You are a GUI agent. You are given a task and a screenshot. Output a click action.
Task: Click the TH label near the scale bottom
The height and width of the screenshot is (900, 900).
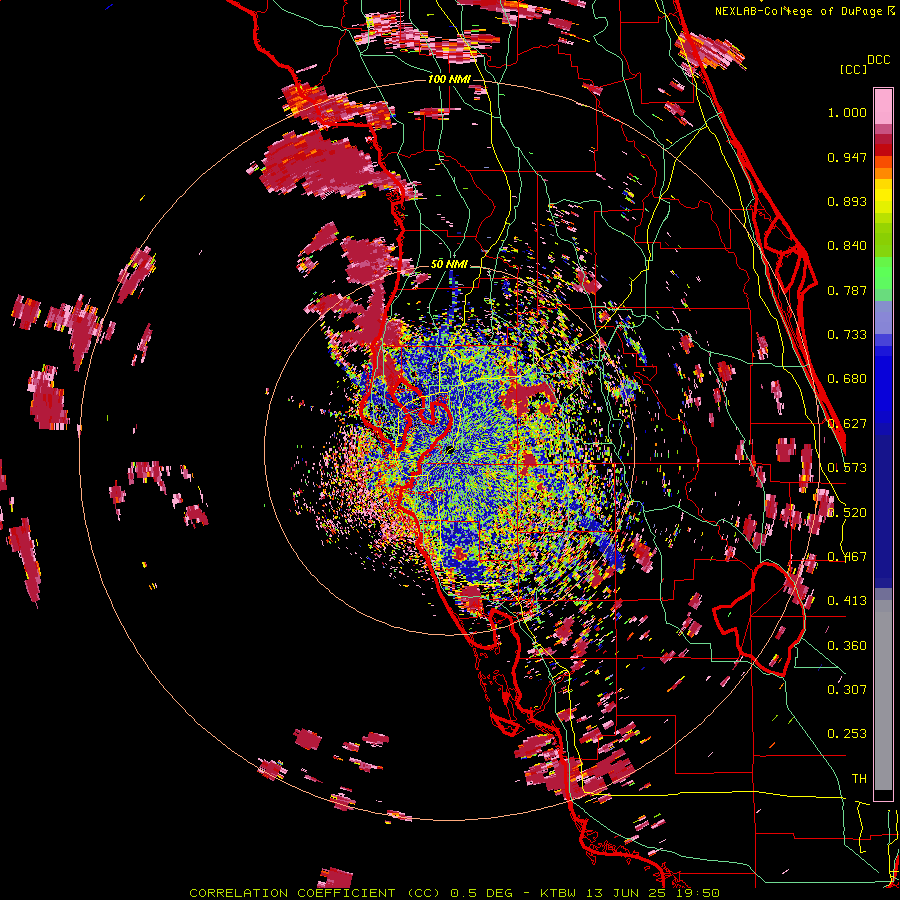[x=859, y=779]
